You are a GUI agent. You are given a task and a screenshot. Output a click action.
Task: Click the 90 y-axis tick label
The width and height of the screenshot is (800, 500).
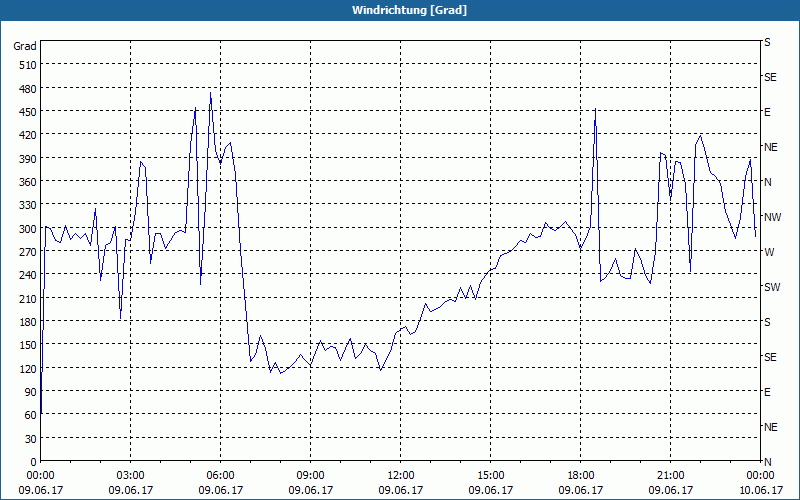(x=31, y=392)
